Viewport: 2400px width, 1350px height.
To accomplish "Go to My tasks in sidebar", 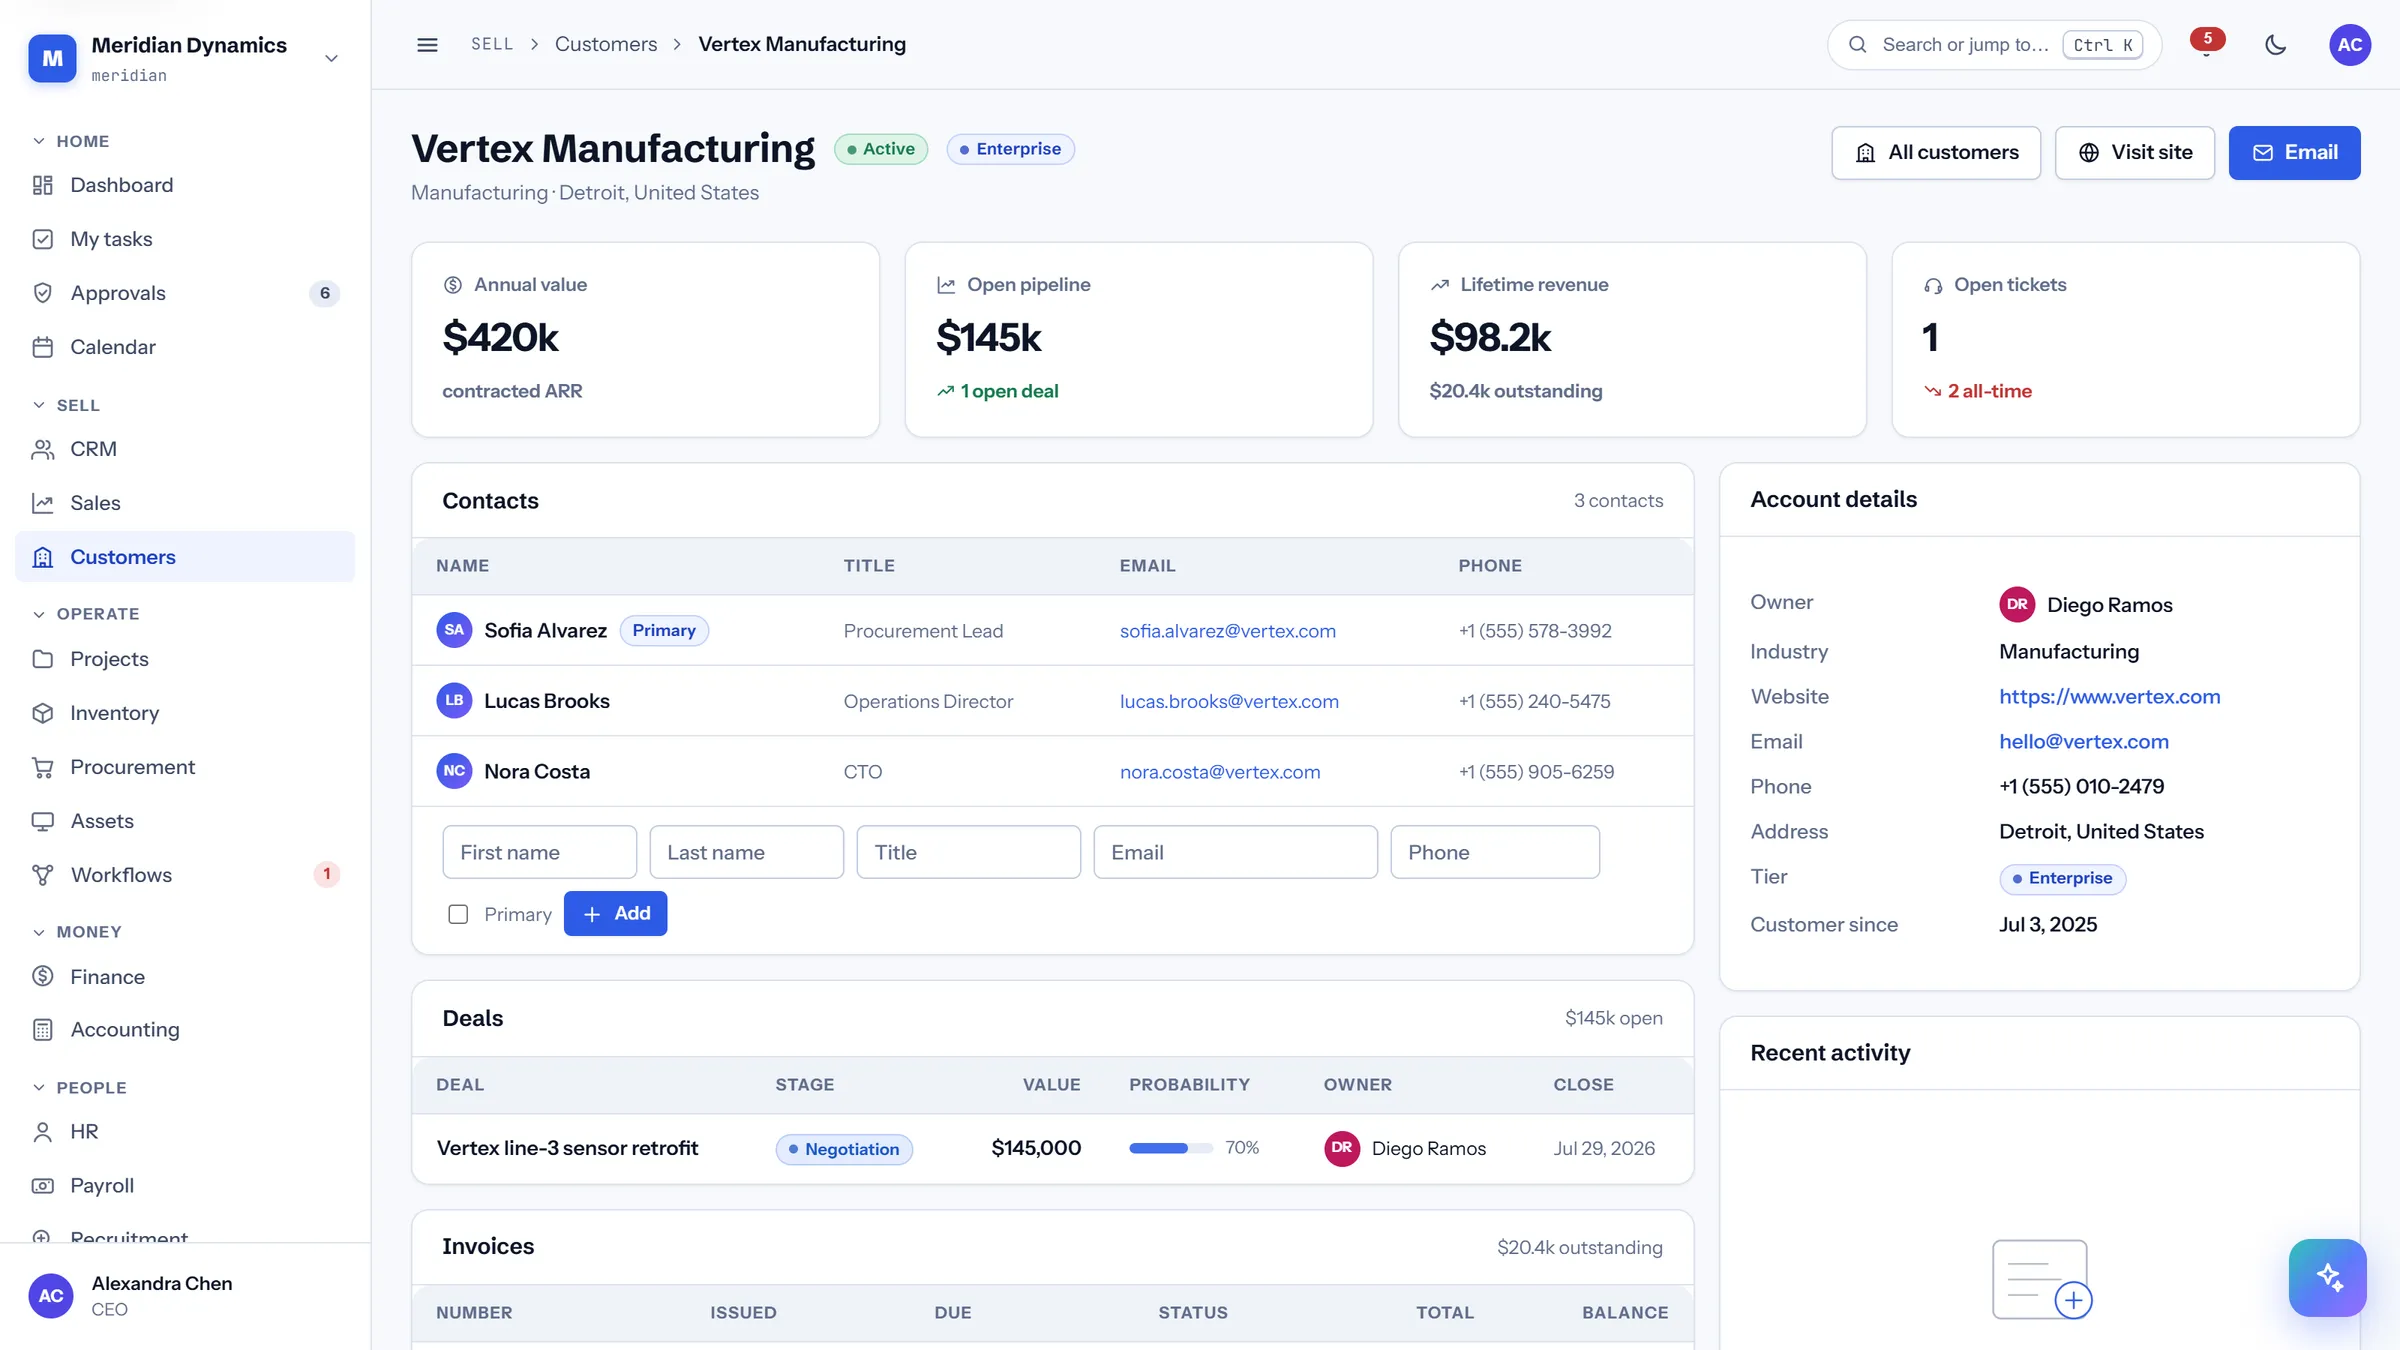I will click(x=185, y=239).
